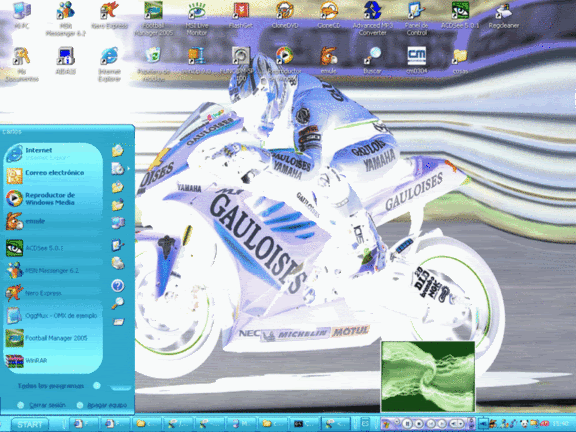Launch ACDSee 5.0.1 from Start menu
The width and height of the screenshot is (576, 432).
pyautogui.click(x=53, y=248)
